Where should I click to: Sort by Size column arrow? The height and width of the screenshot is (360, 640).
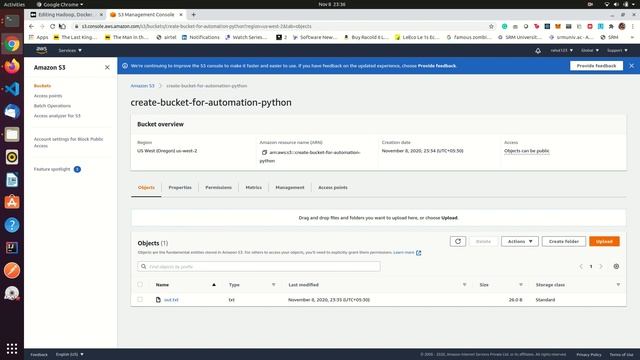pos(521,284)
